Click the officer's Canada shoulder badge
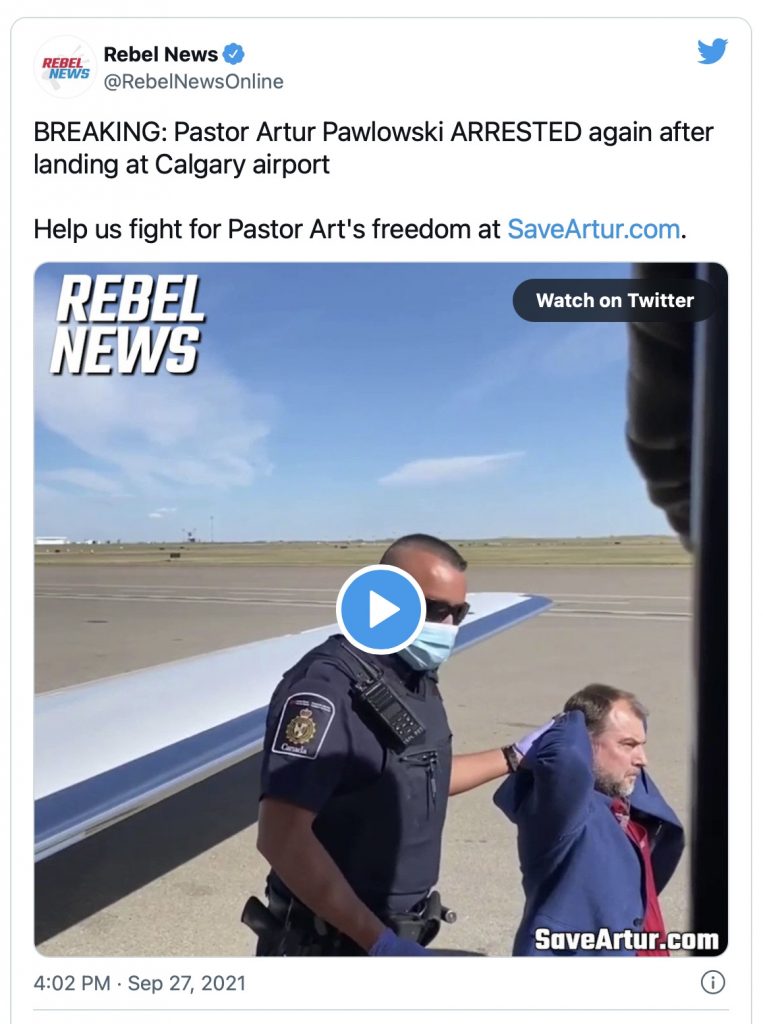763x1024 pixels. [302, 725]
